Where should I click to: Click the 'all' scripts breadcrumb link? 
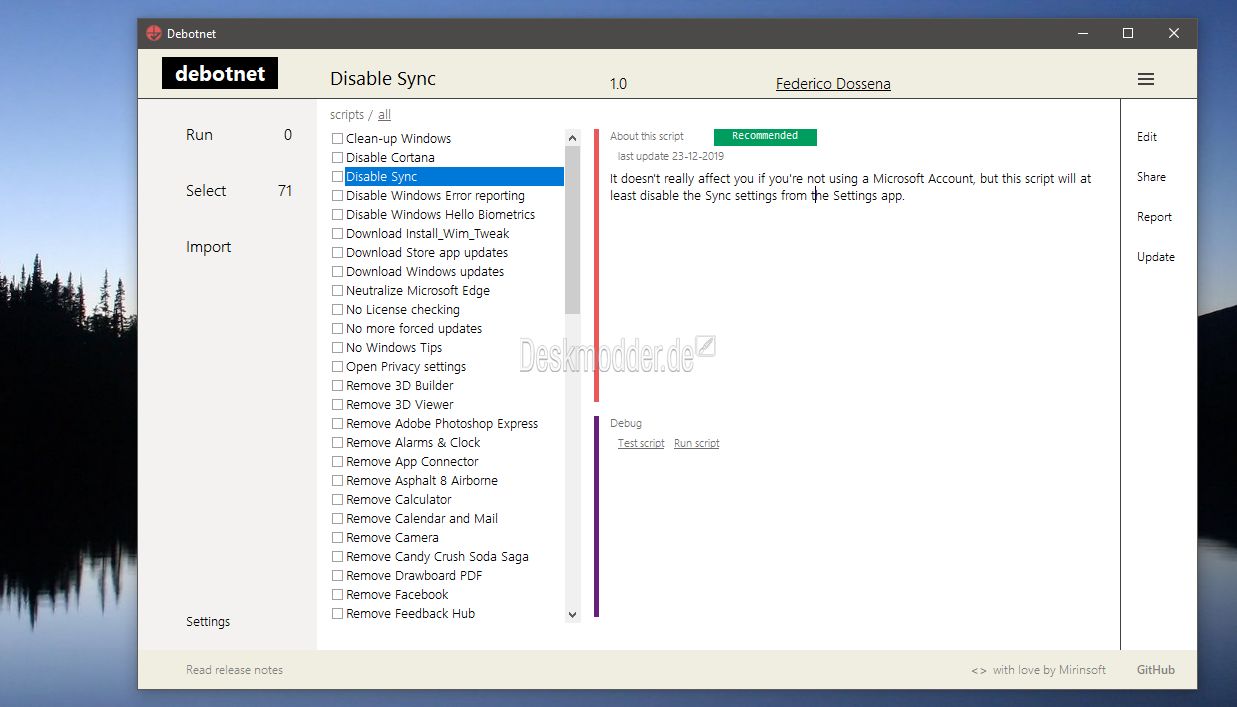click(x=384, y=115)
